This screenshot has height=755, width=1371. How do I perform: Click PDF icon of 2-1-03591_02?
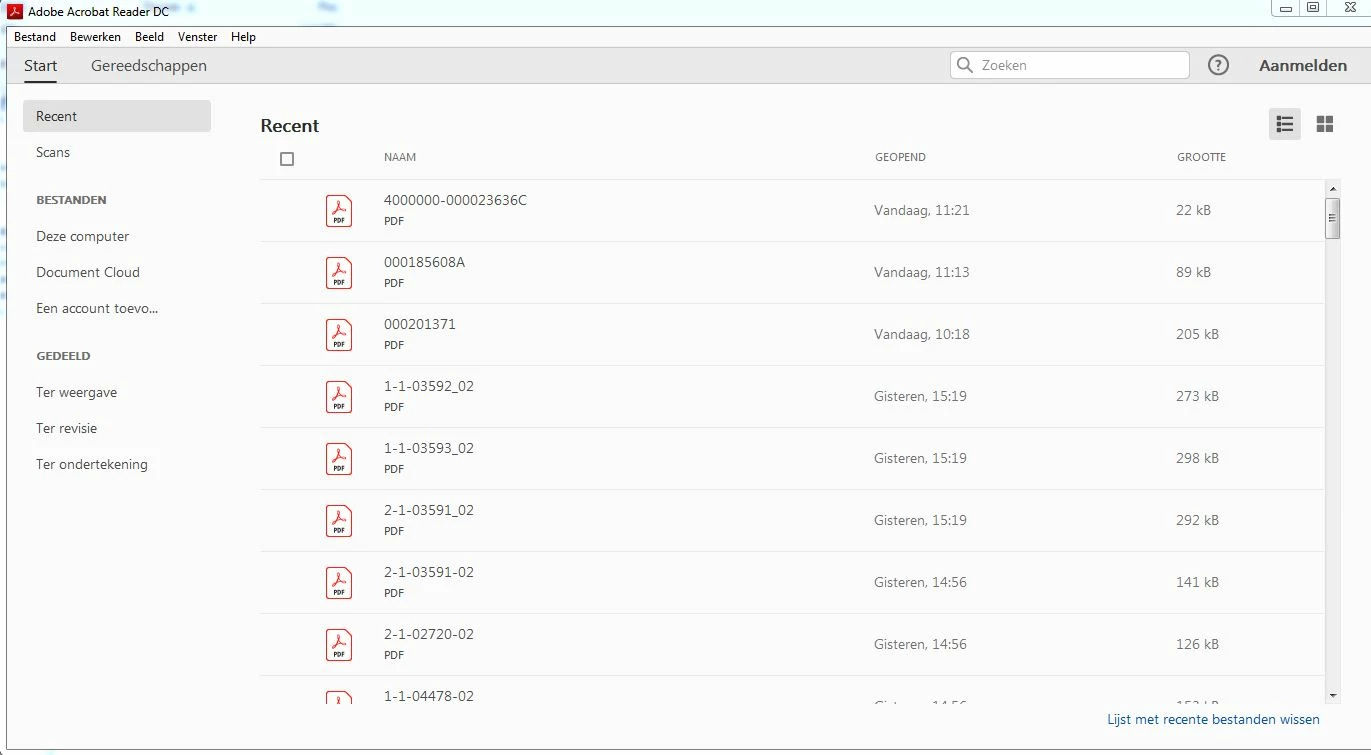pyautogui.click(x=339, y=521)
